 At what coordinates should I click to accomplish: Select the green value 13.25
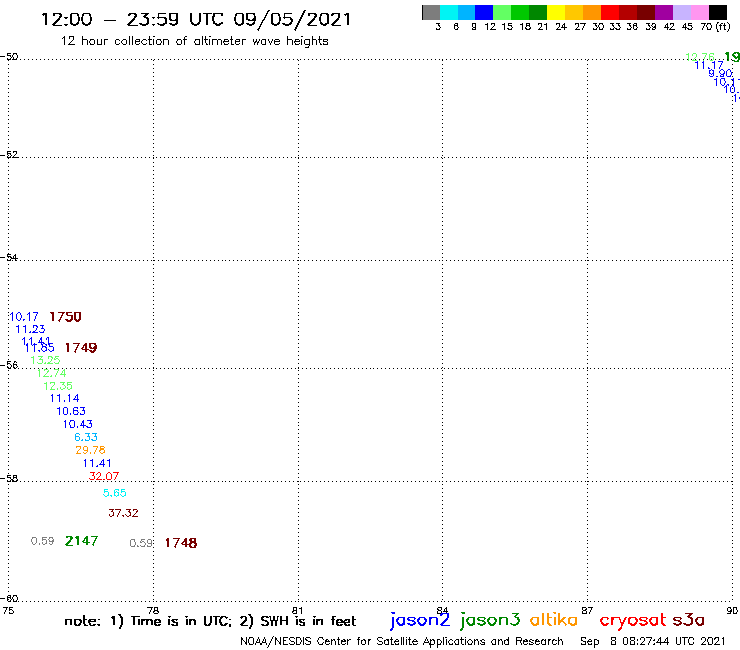(45, 360)
